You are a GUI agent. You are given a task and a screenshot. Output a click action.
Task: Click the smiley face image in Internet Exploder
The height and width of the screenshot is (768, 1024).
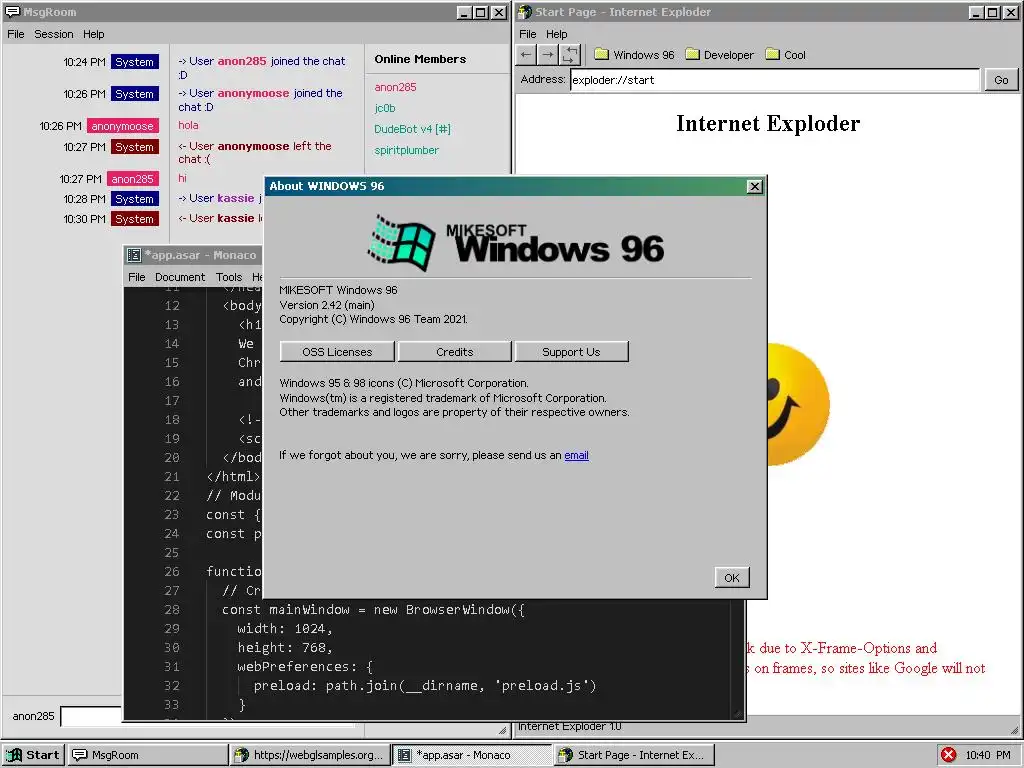click(x=798, y=405)
